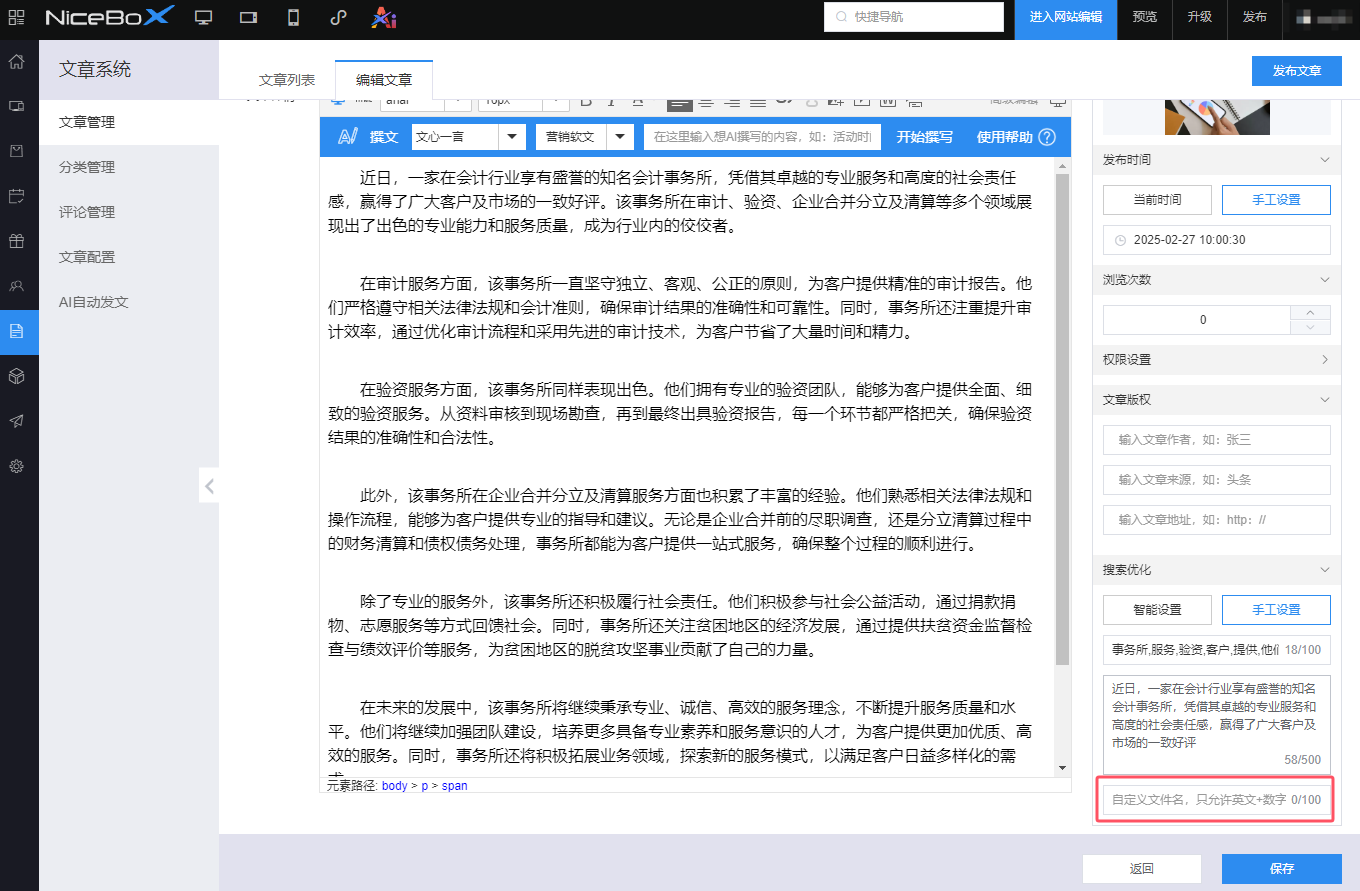
Task: Click the magnifier icon in quick navigation box
Action: click(x=840, y=17)
